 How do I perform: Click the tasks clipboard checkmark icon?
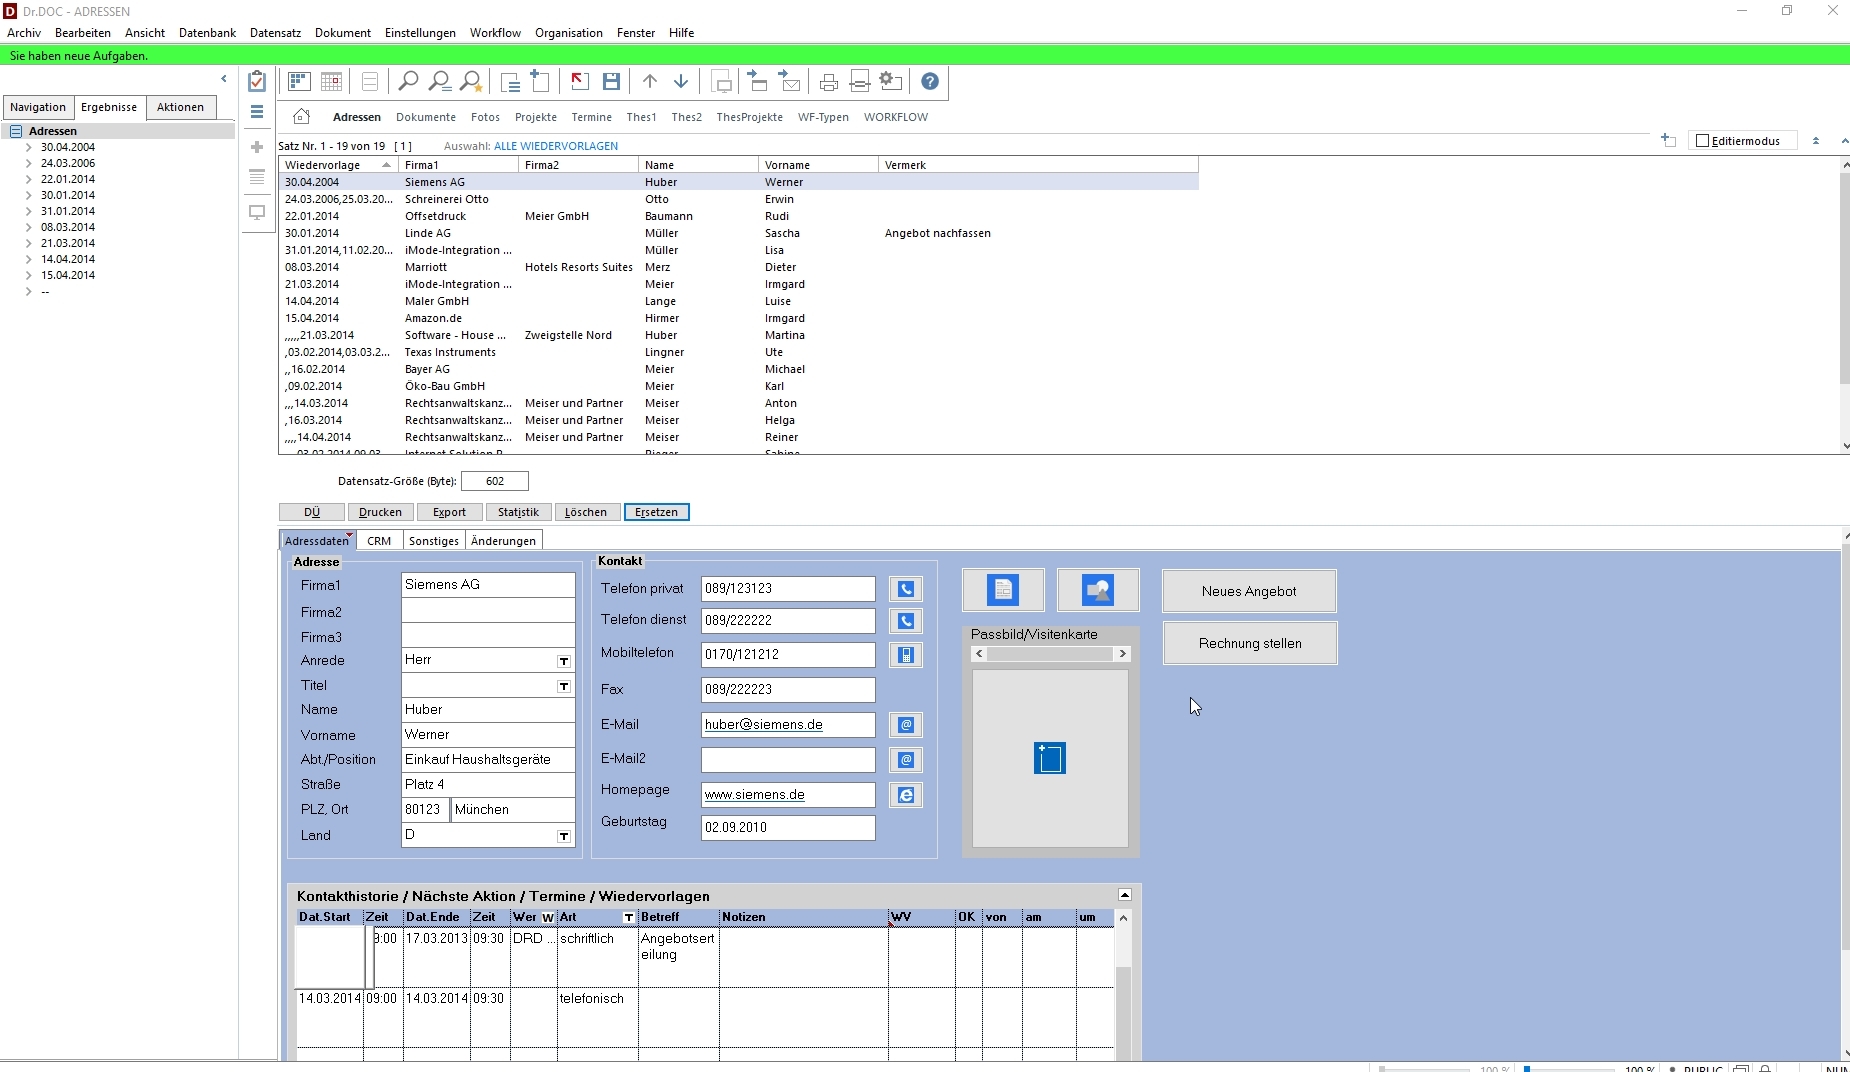(x=257, y=81)
